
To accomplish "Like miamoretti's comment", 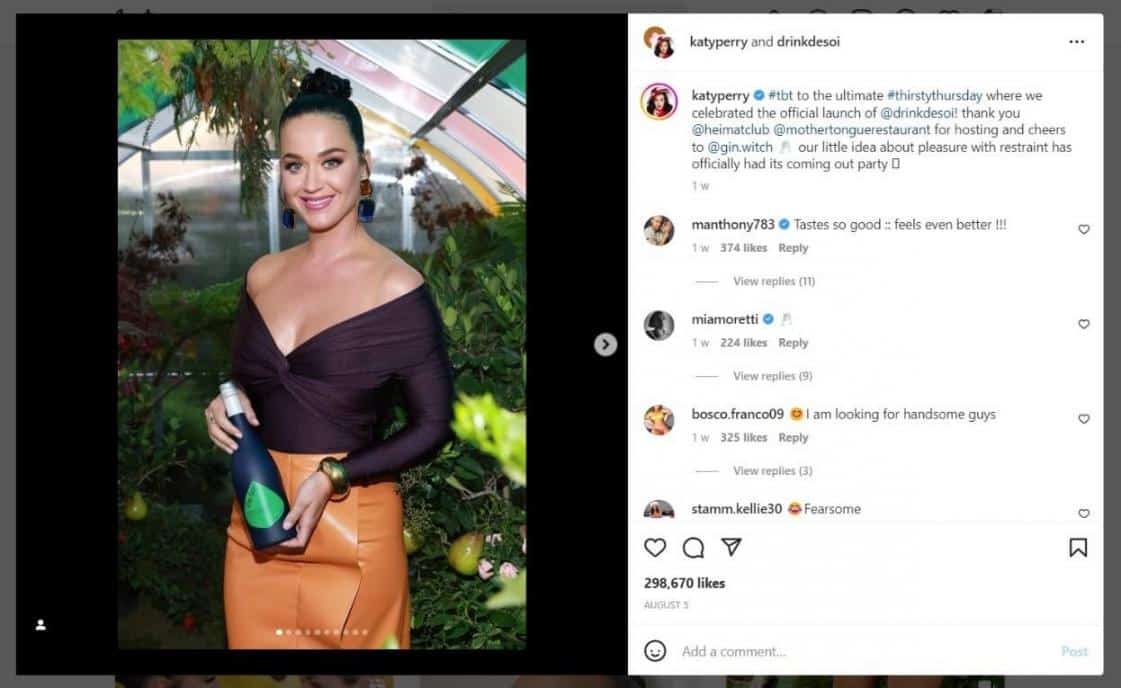I will click(x=1084, y=324).
